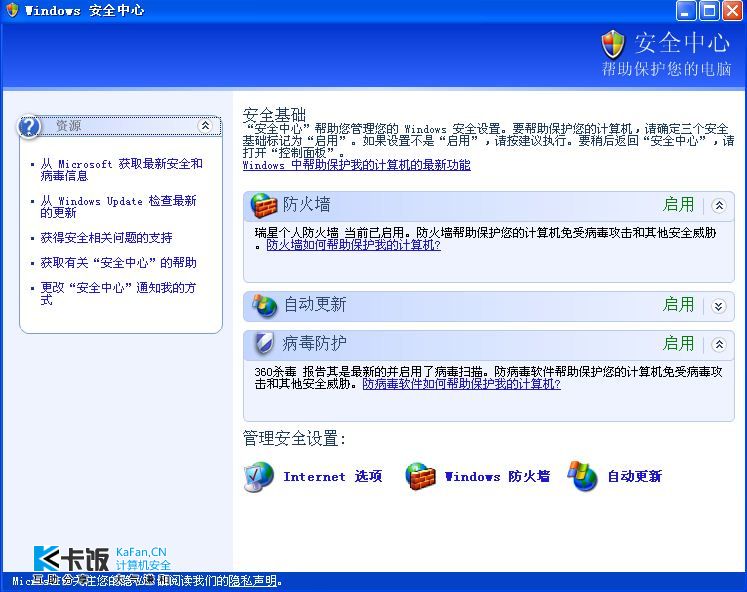Minimize the Windows 安全中心 window
Screen dimensions: 747x592
pyautogui.click(x=686, y=10)
